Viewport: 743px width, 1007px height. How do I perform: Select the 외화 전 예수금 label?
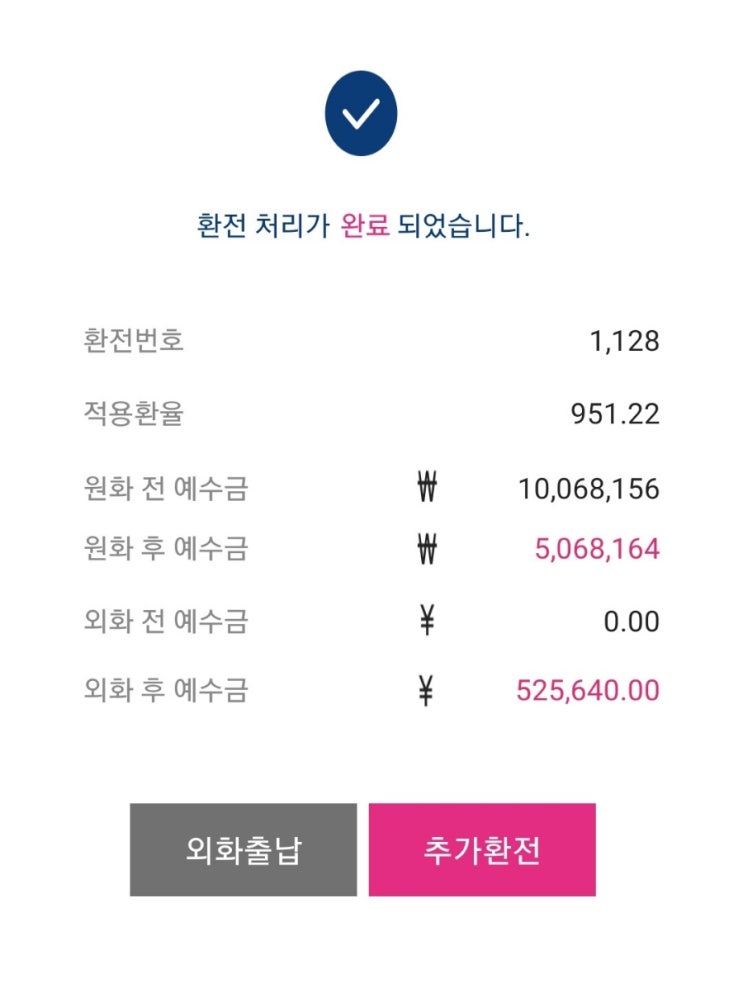[x=166, y=622]
